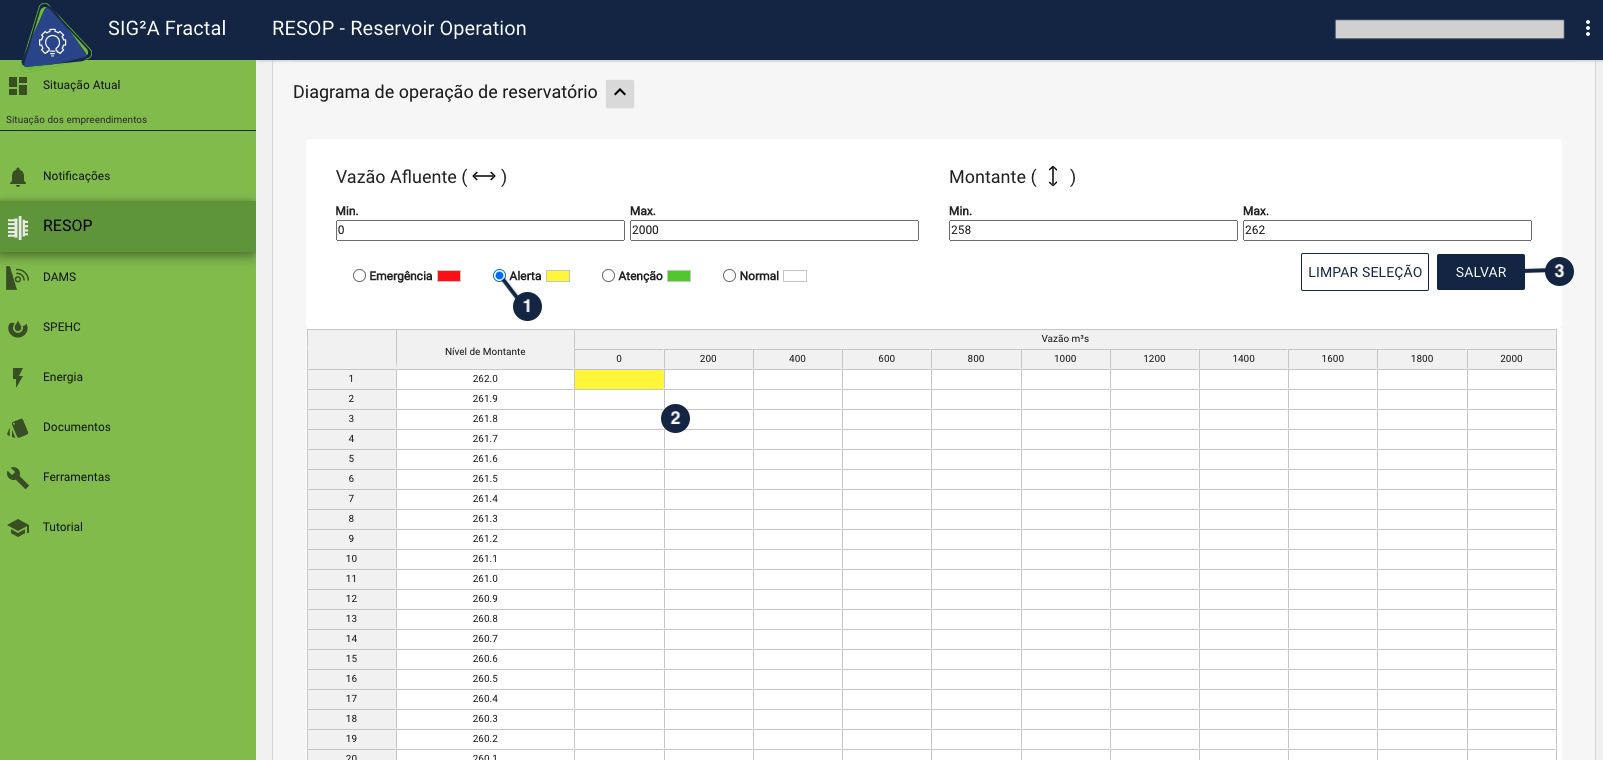The width and height of the screenshot is (1603, 760).
Task: Click the 260.9 level cell
Action: point(485,599)
